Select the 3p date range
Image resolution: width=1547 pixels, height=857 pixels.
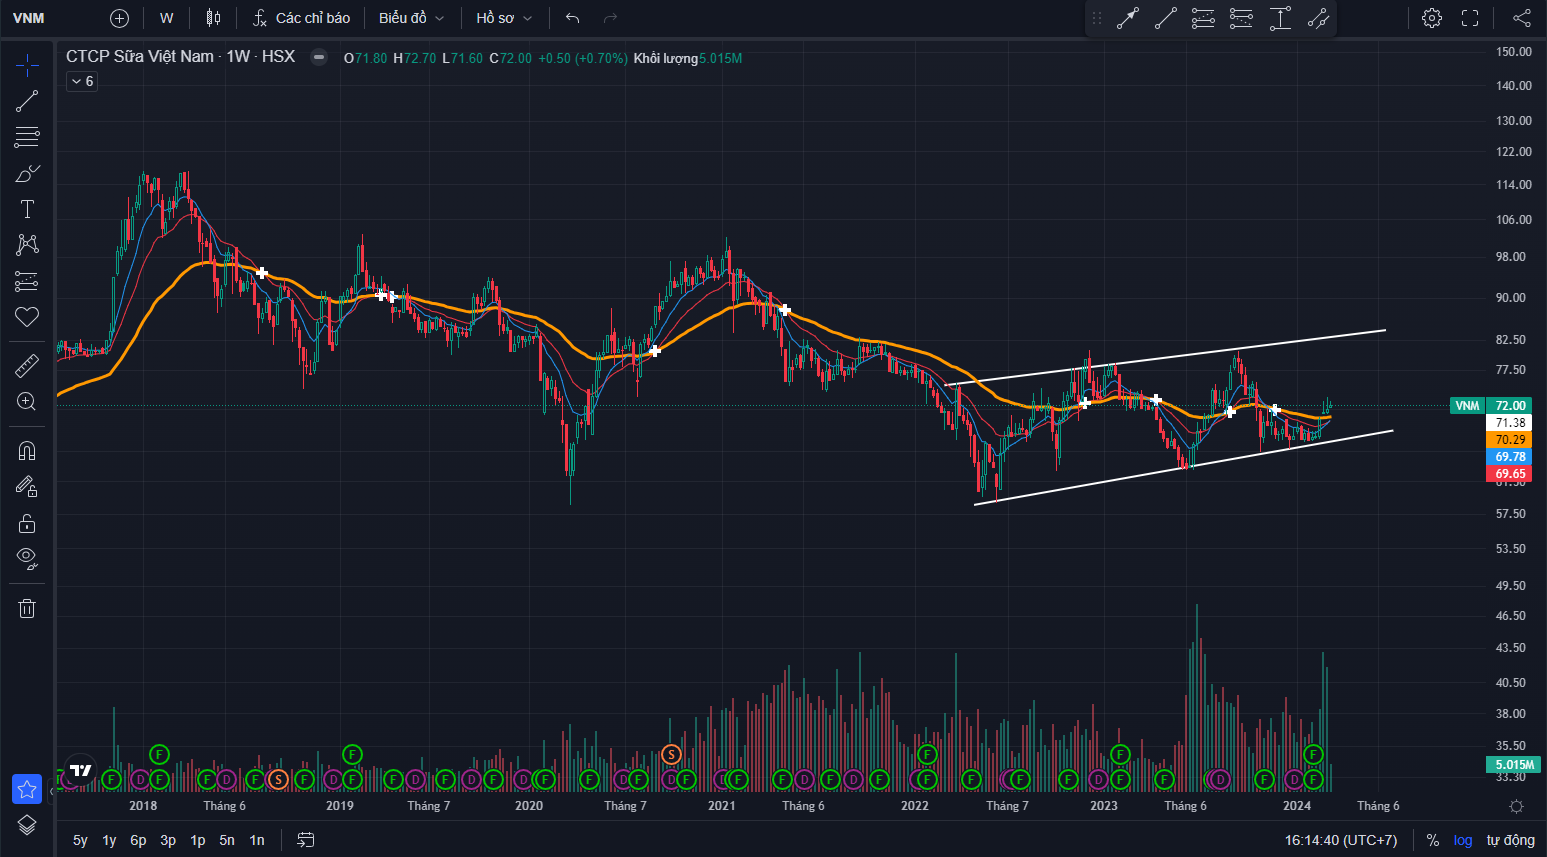click(x=168, y=840)
